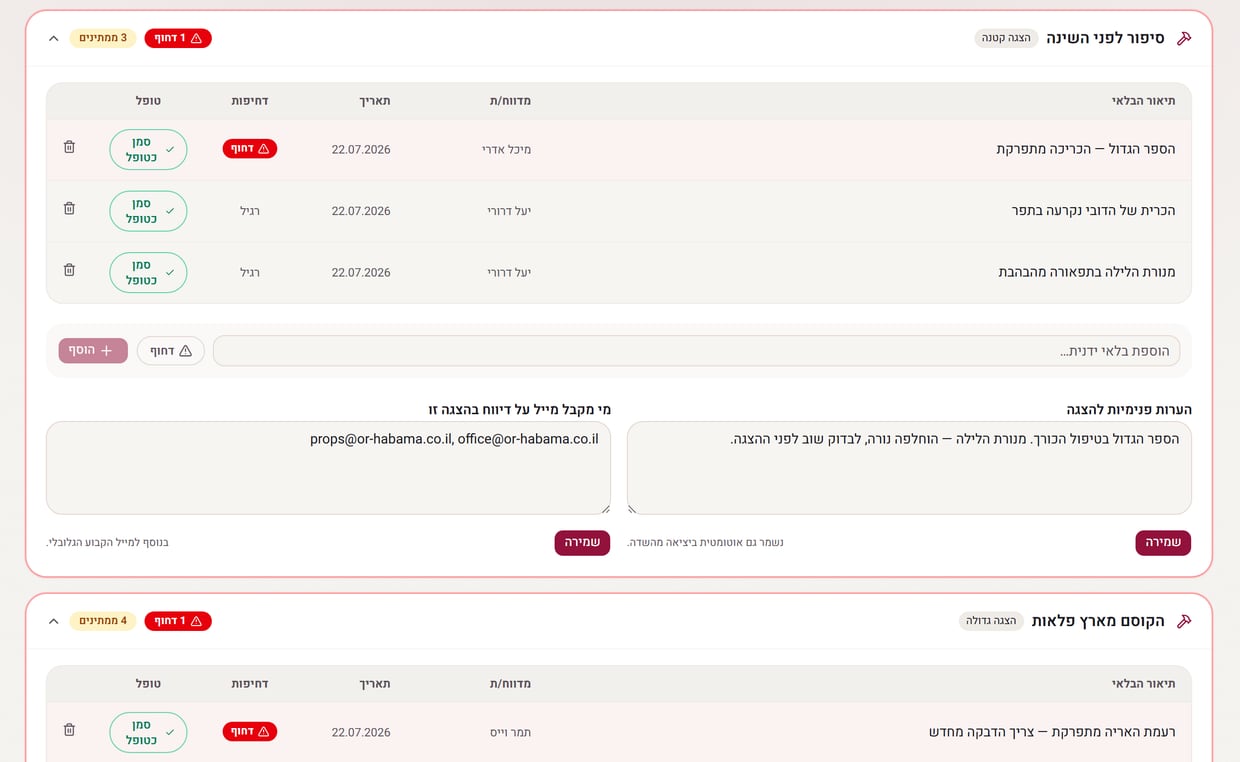This screenshot has height=762, width=1240.
Task: Click the reporter name 'מיכל אדרי'
Action: [x=506, y=150]
